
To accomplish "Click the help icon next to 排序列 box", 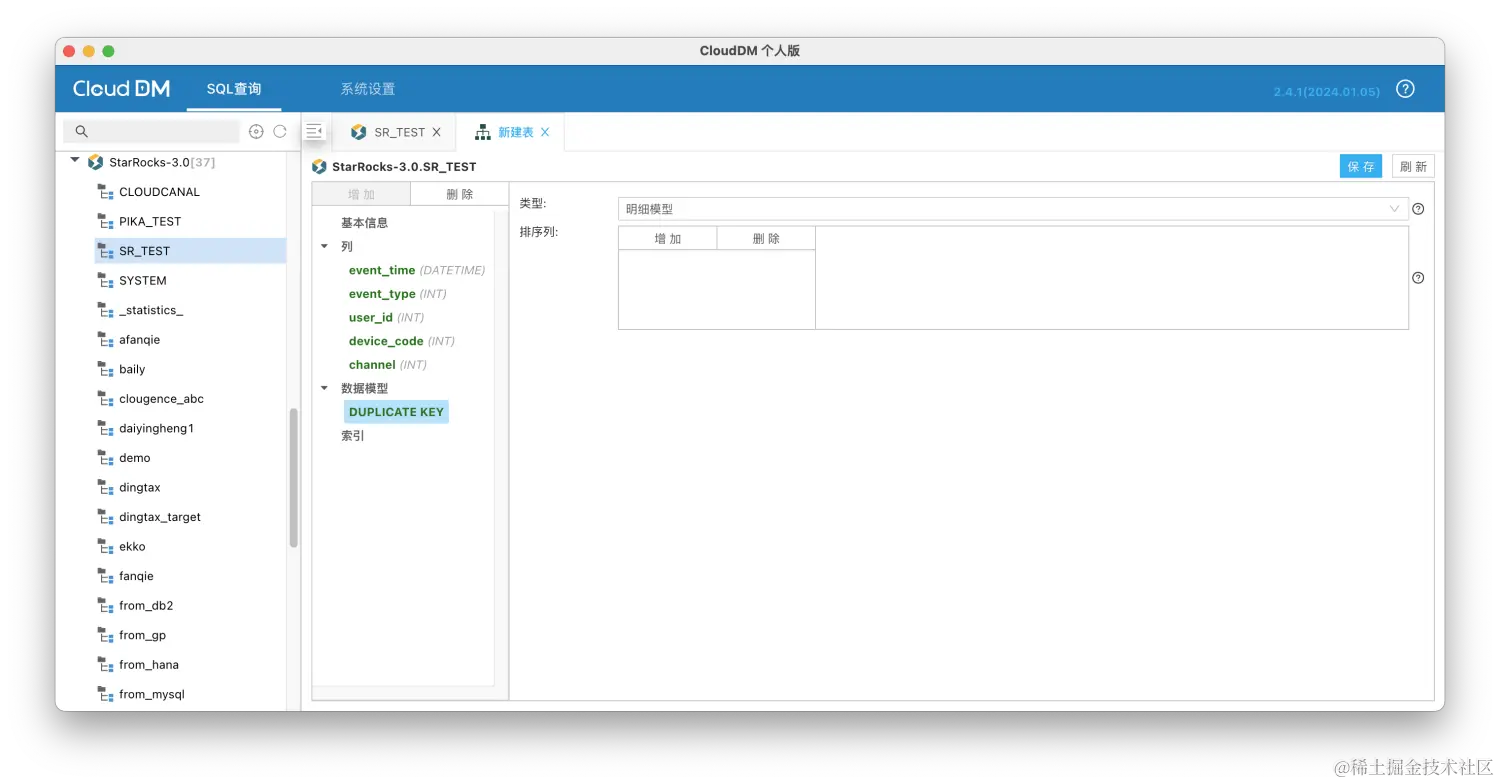I will point(1418,278).
